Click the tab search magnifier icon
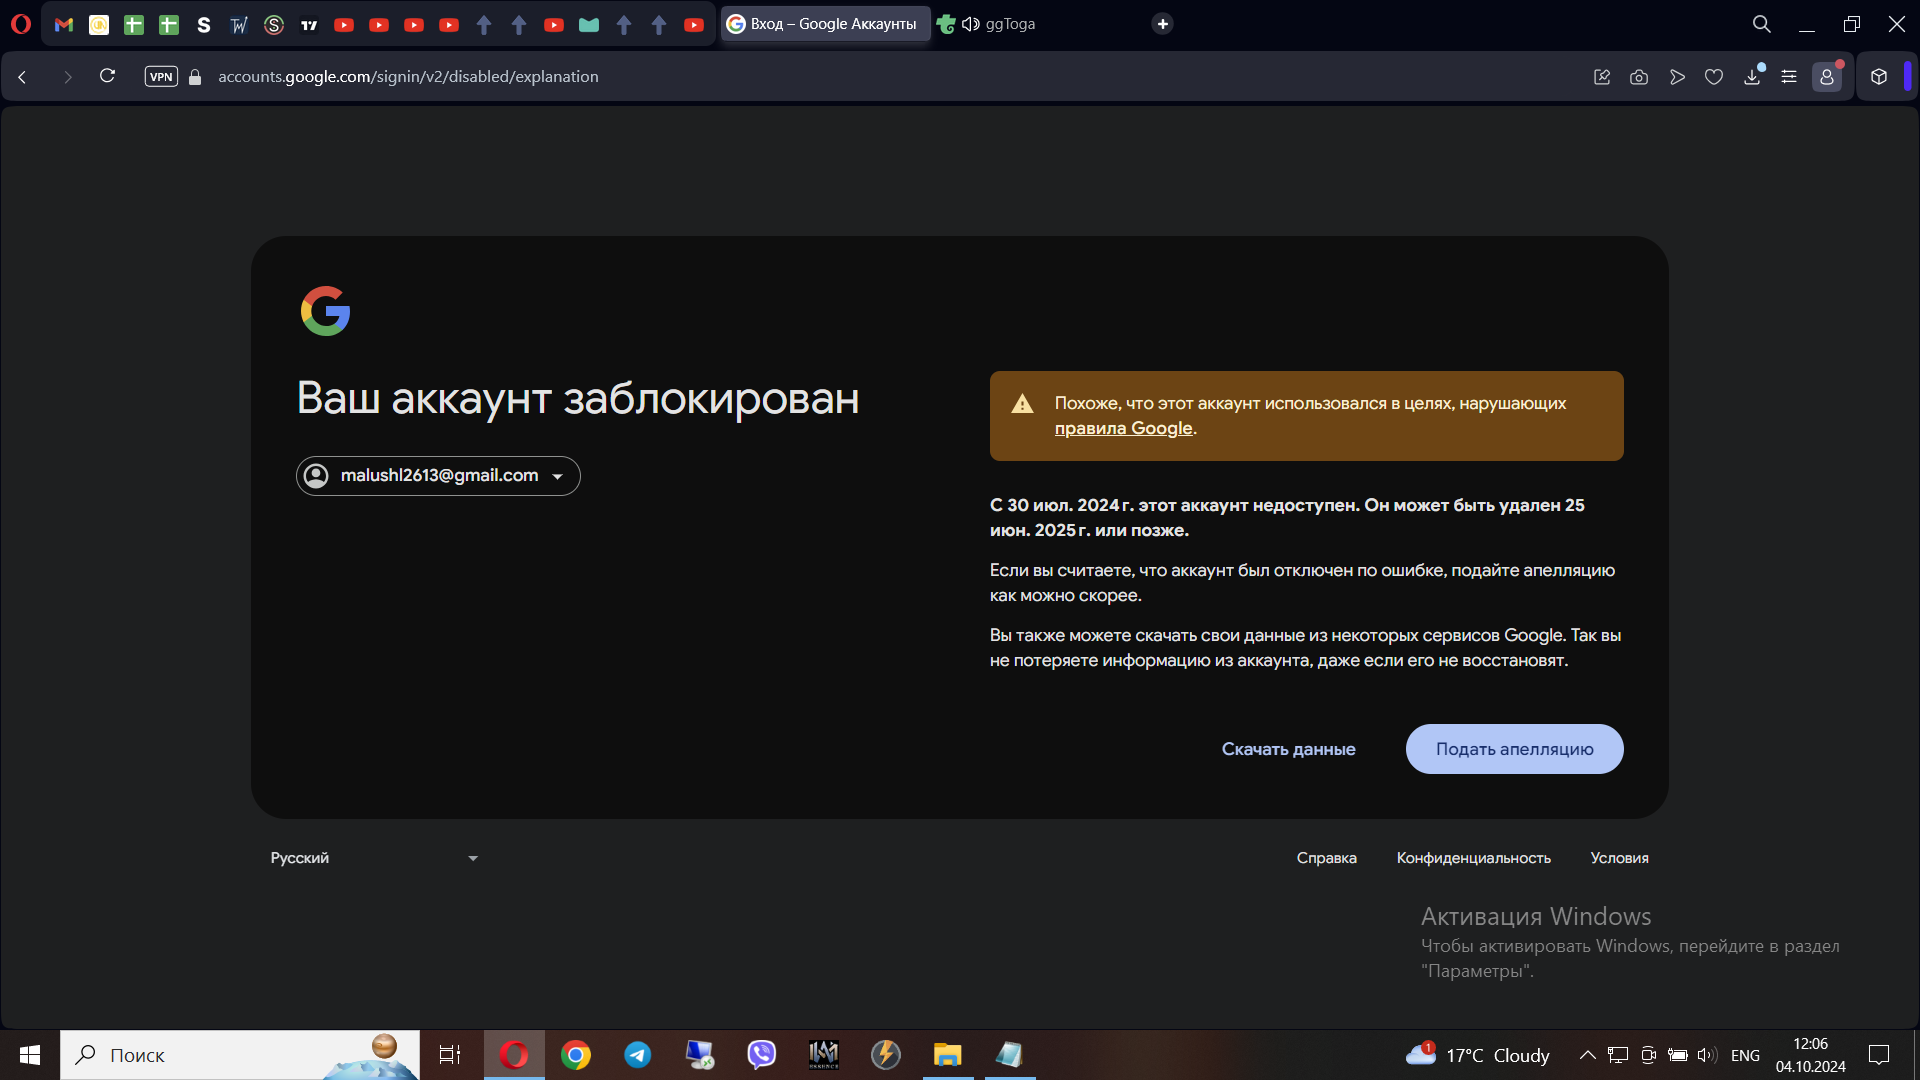1920x1080 pixels. [x=1761, y=24]
